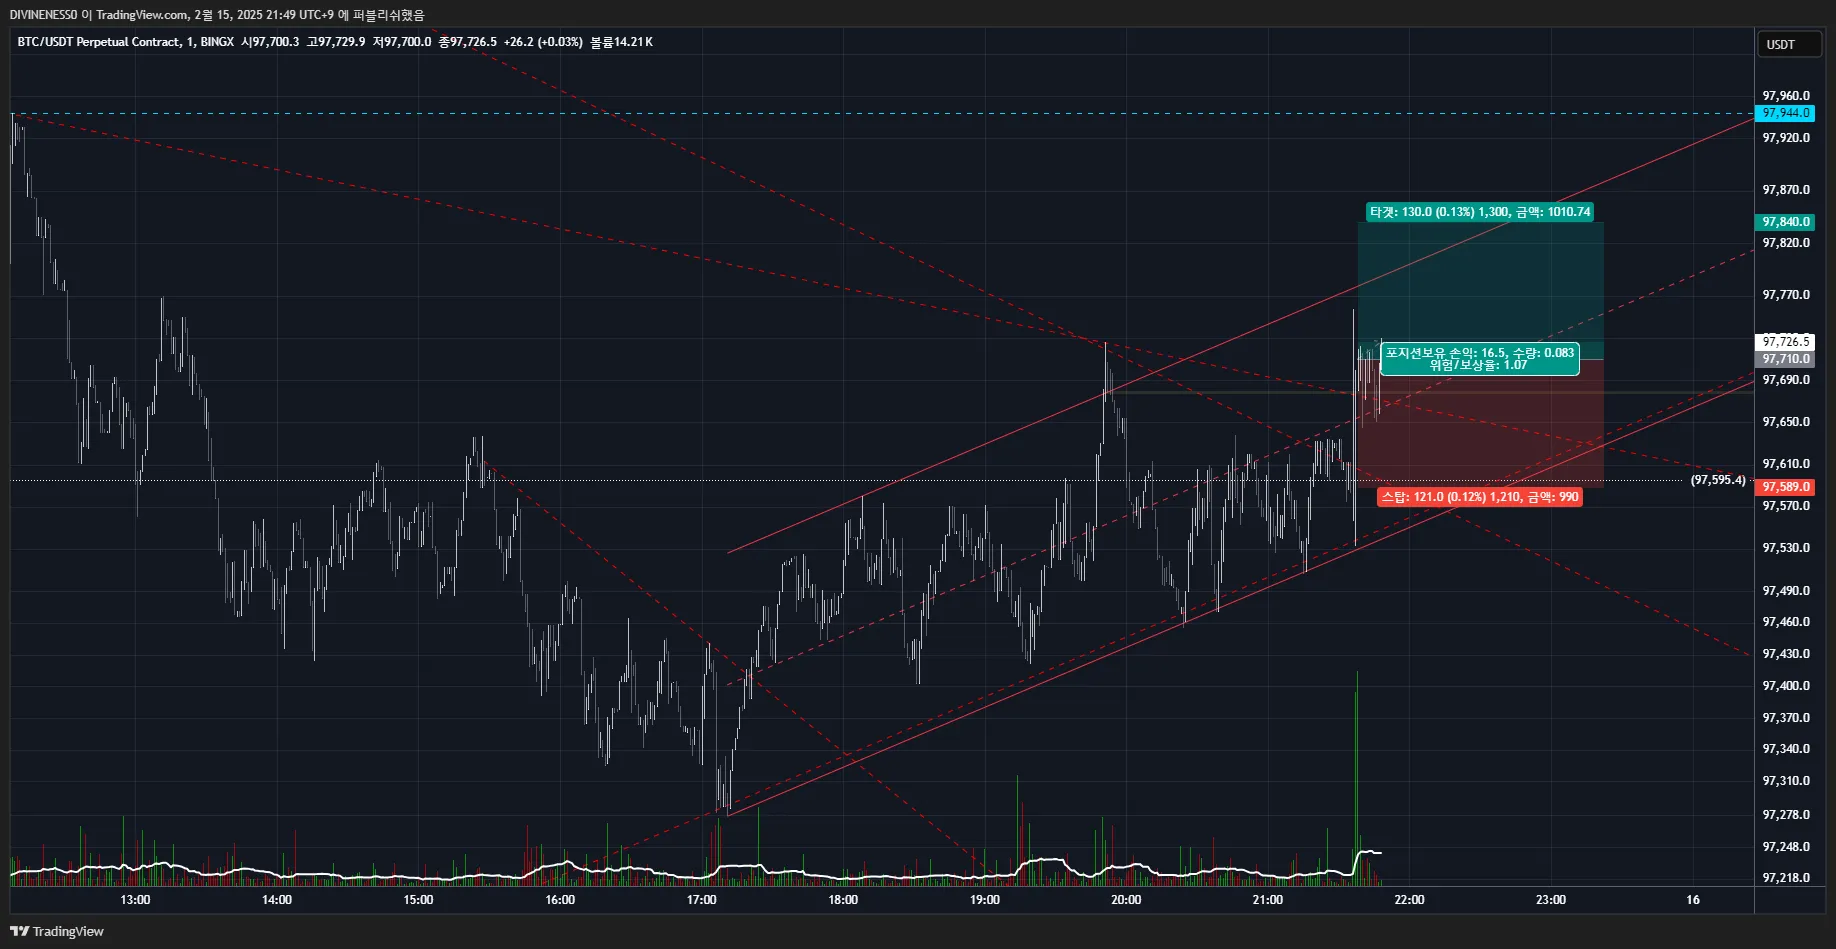Select the low value 저97,700.0
This screenshot has width=1836, height=949.
(402, 42)
